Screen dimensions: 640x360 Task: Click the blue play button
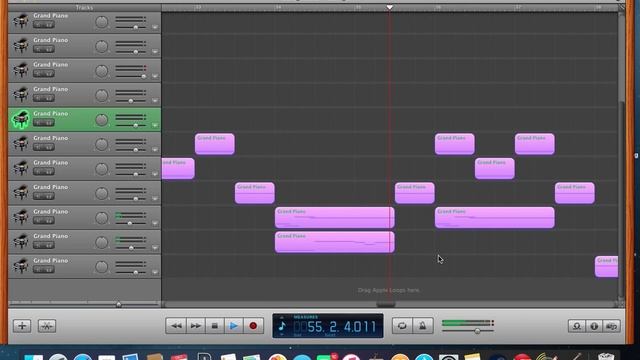[x=234, y=326]
